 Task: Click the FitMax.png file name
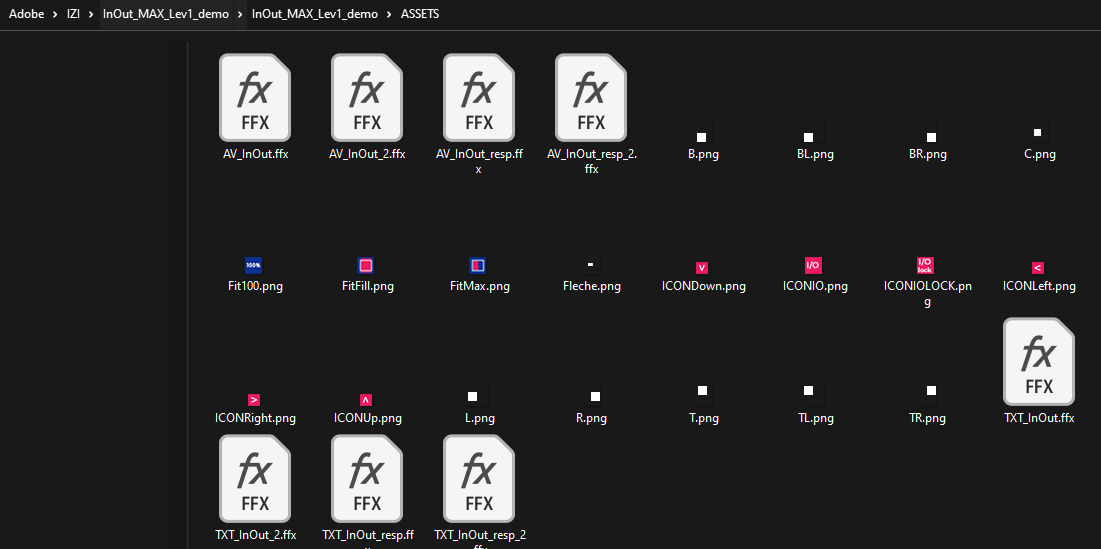click(x=480, y=286)
